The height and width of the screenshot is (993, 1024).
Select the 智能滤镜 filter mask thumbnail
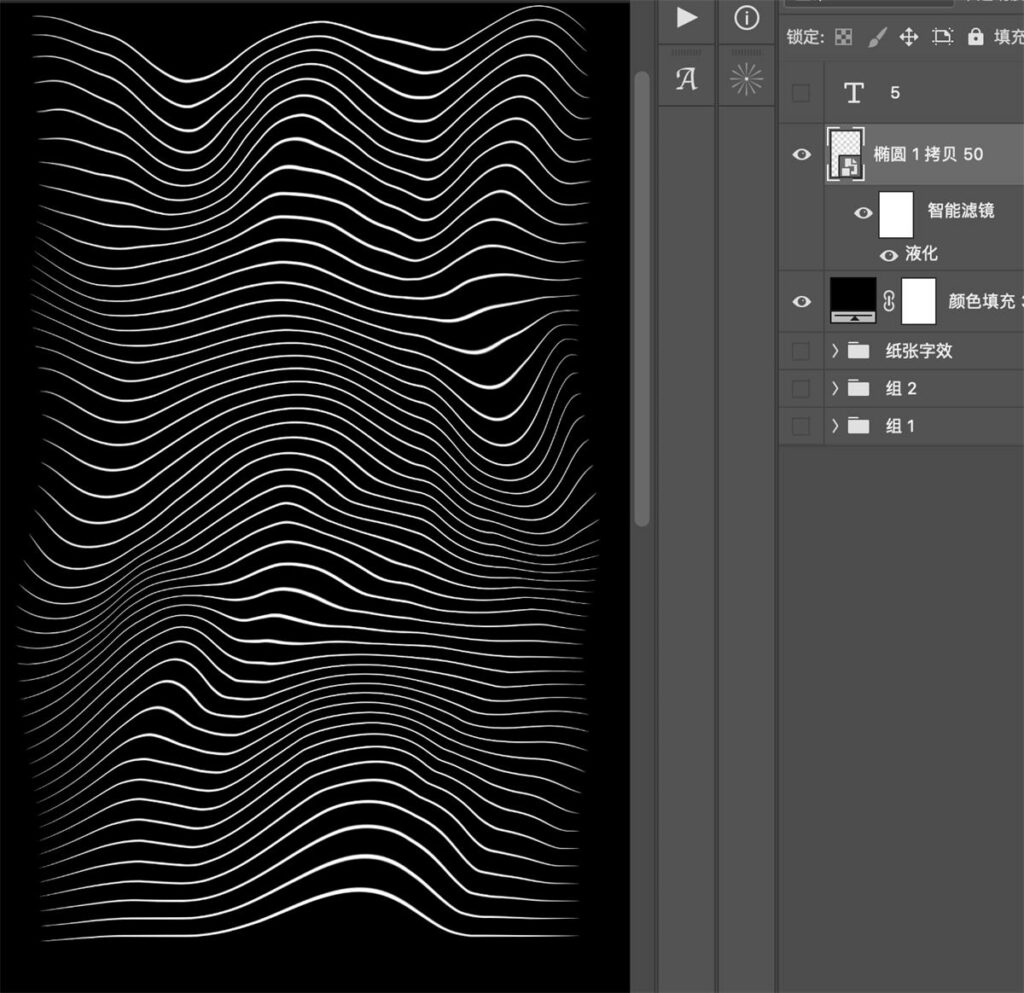coord(896,214)
